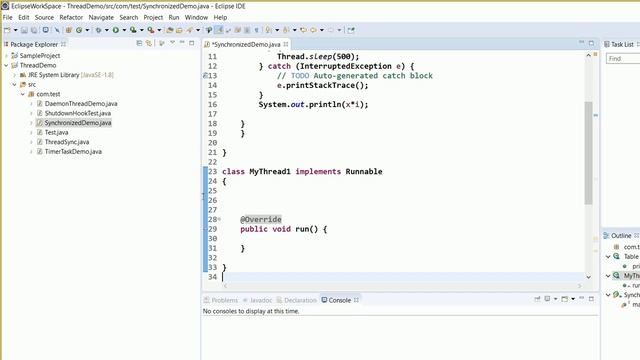Select TimerTaskDemo.java file

[73, 151]
